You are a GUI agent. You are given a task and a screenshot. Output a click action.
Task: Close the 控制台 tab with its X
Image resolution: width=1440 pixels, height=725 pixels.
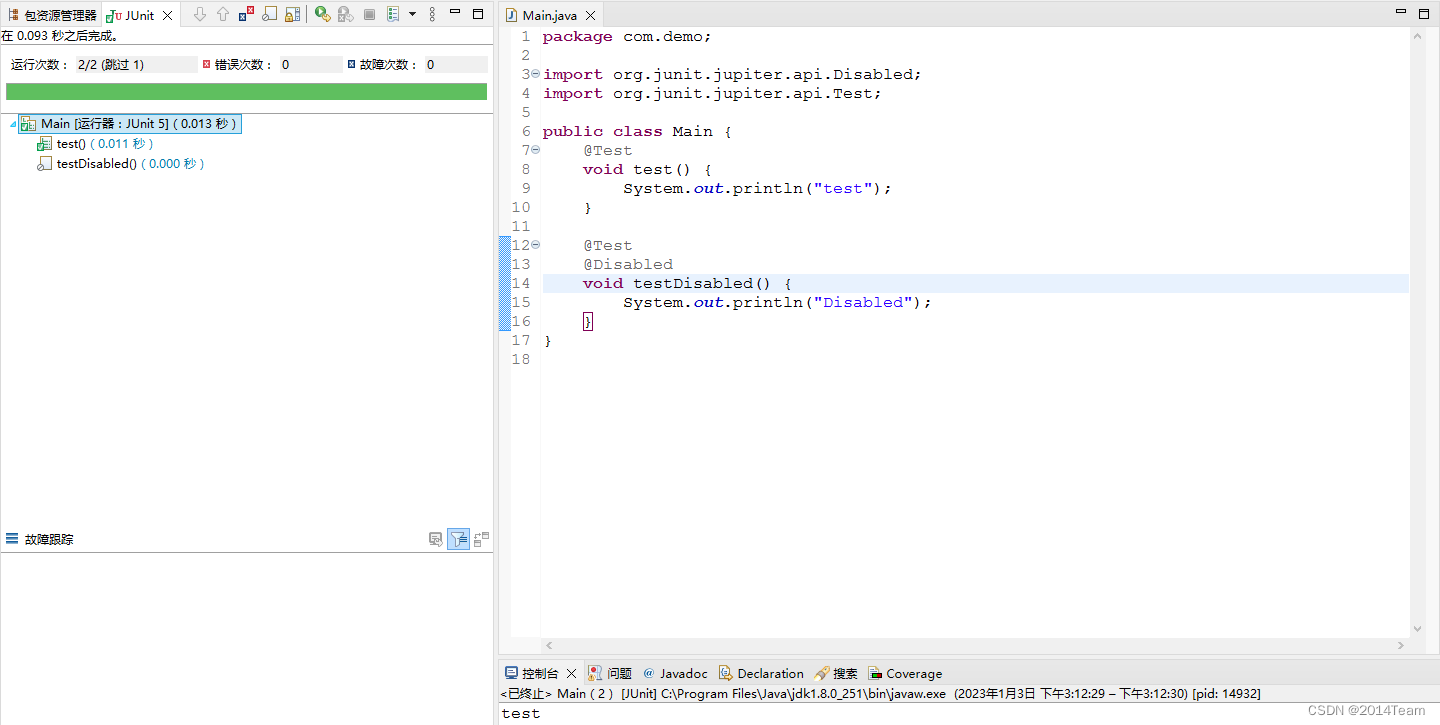point(572,673)
